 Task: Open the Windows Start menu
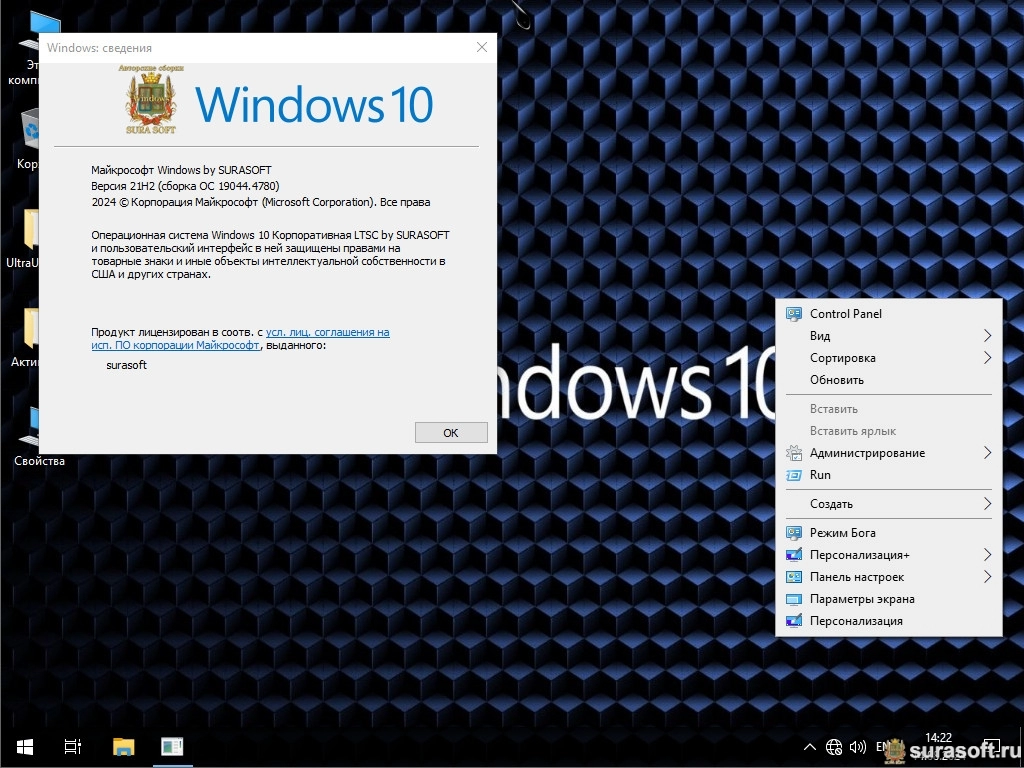pyautogui.click(x=24, y=746)
